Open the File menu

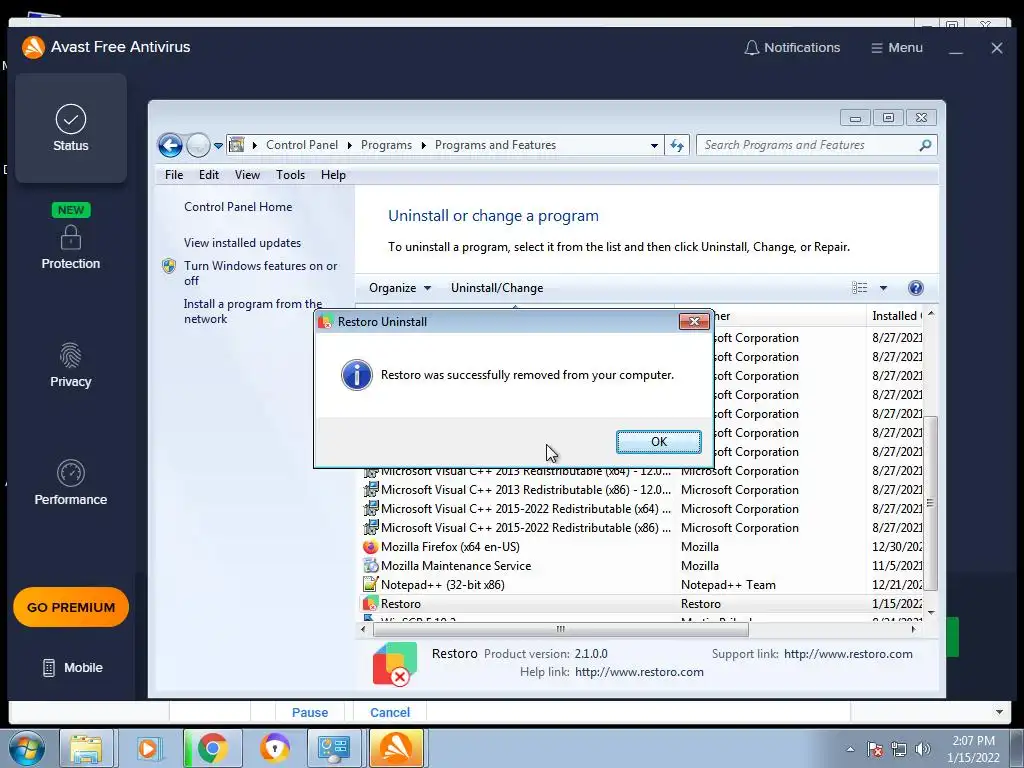pyautogui.click(x=174, y=174)
